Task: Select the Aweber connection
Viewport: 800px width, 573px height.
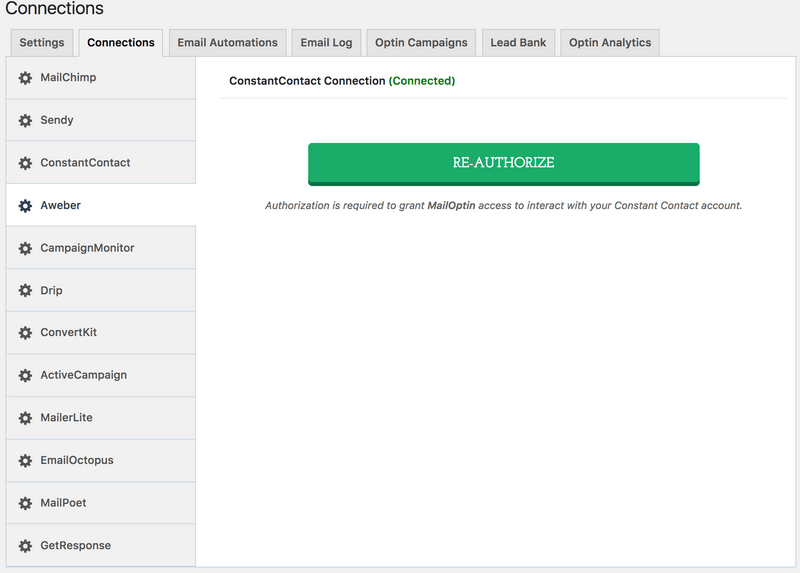Action: (x=101, y=205)
